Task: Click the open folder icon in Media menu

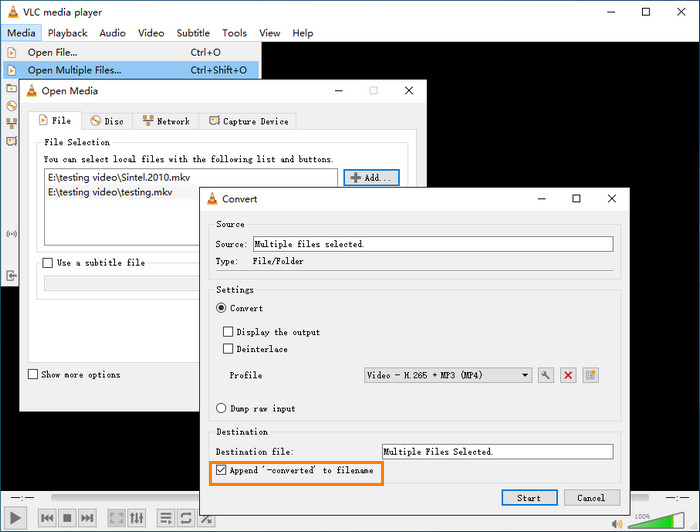Action: pyautogui.click(x=11, y=88)
